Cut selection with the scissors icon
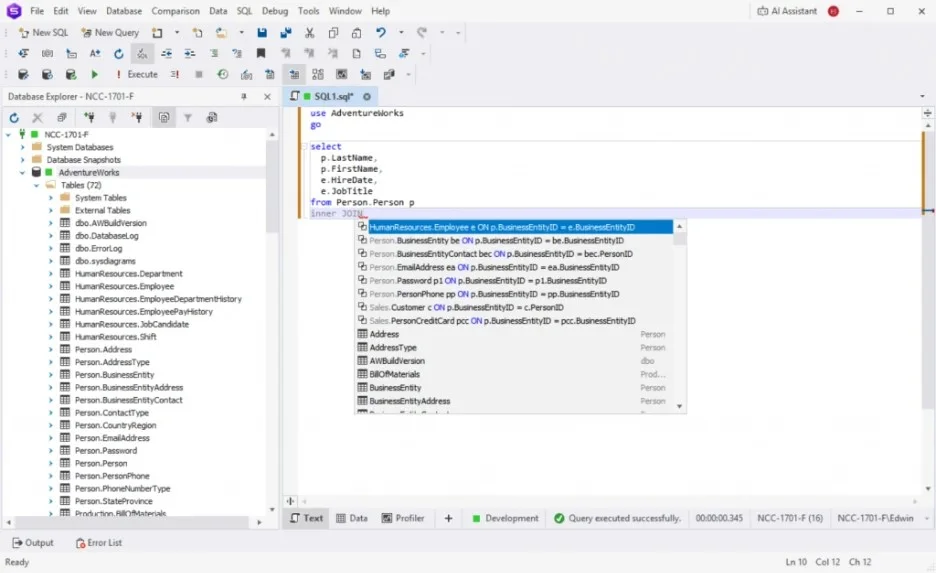This screenshot has width=936, height=573. click(x=309, y=33)
